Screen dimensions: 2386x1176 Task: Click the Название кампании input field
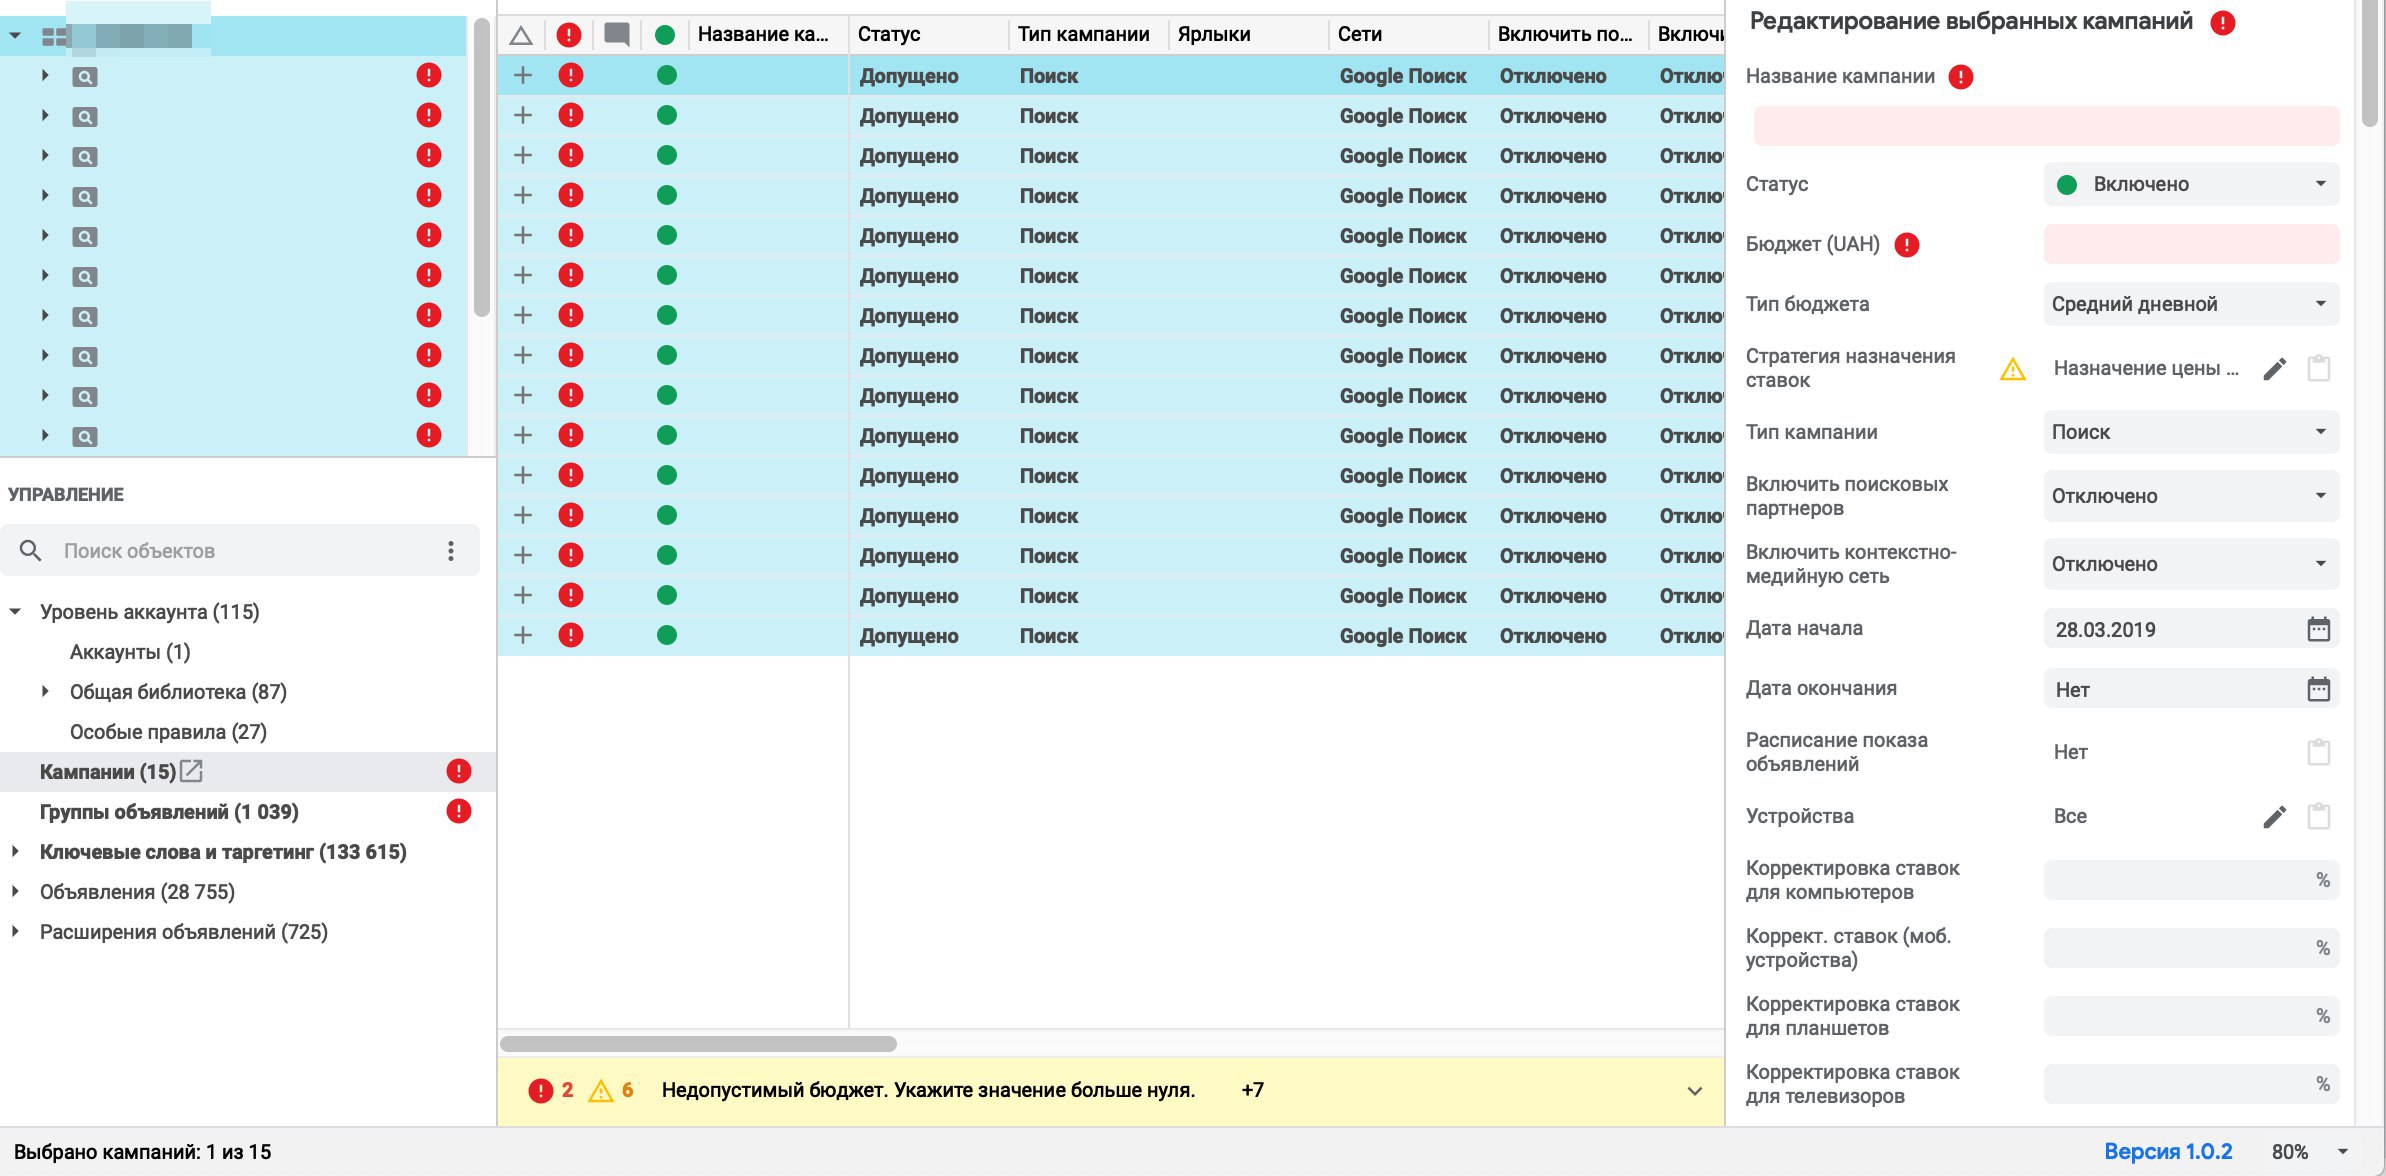tap(2046, 126)
